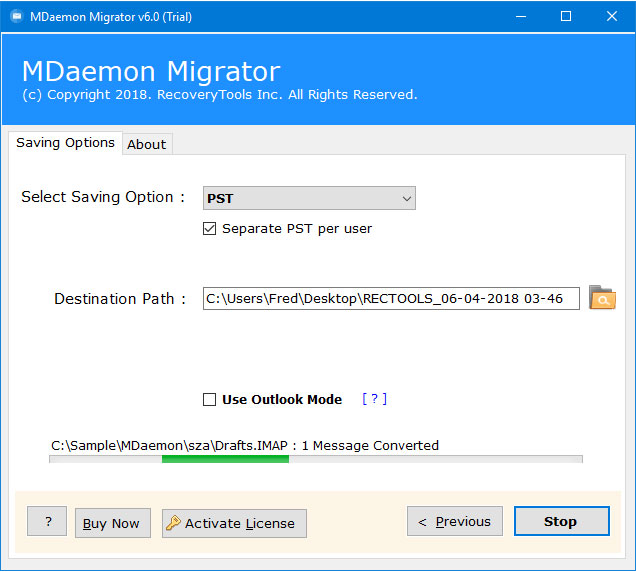Close the MDaemon Migrator window
The image size is (636, 572).
coord(612,17)
